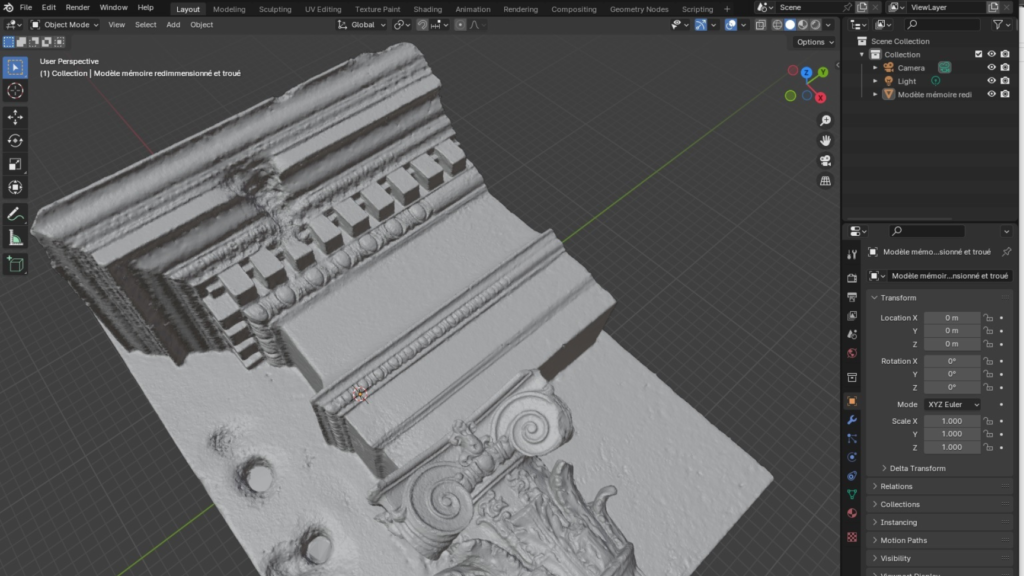Open the World properties tab
This screenshot has width=1024, height=576.
coord(852,353)
